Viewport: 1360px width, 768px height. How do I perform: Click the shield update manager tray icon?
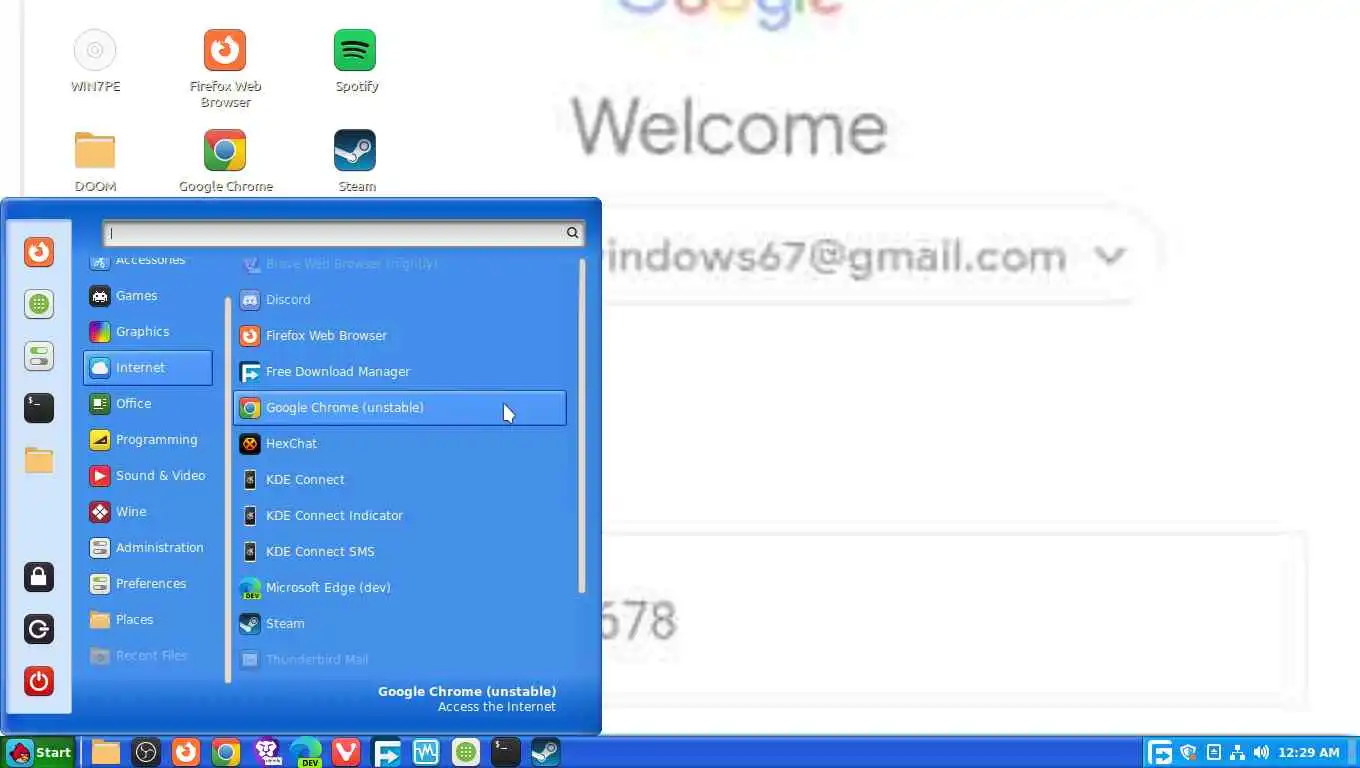tap(1189, 752)
